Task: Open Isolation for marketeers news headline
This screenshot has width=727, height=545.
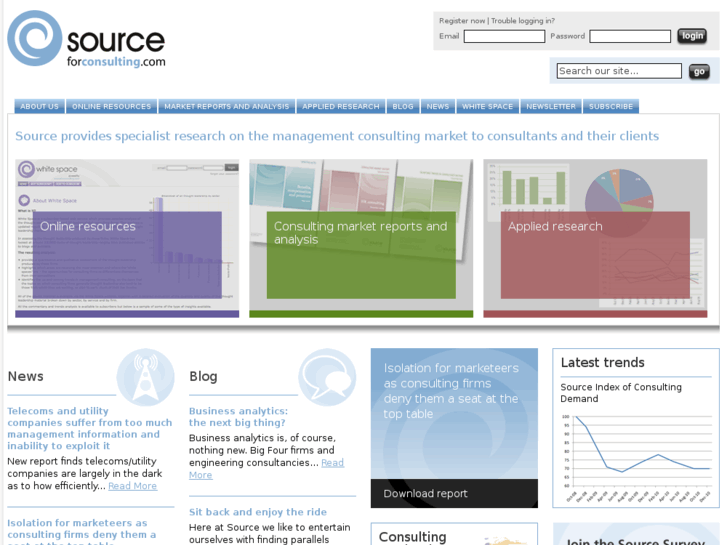Action: tap(81, 532)
